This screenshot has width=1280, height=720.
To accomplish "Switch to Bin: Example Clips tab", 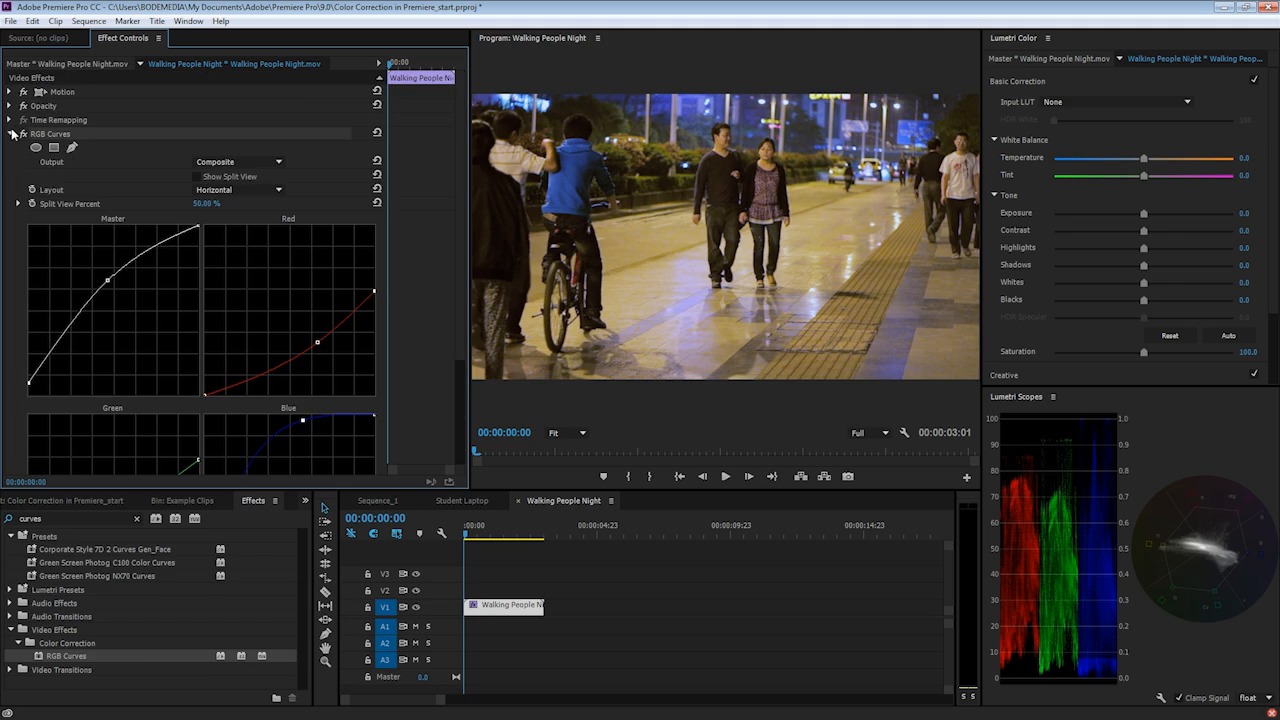I will coord(182,501).
